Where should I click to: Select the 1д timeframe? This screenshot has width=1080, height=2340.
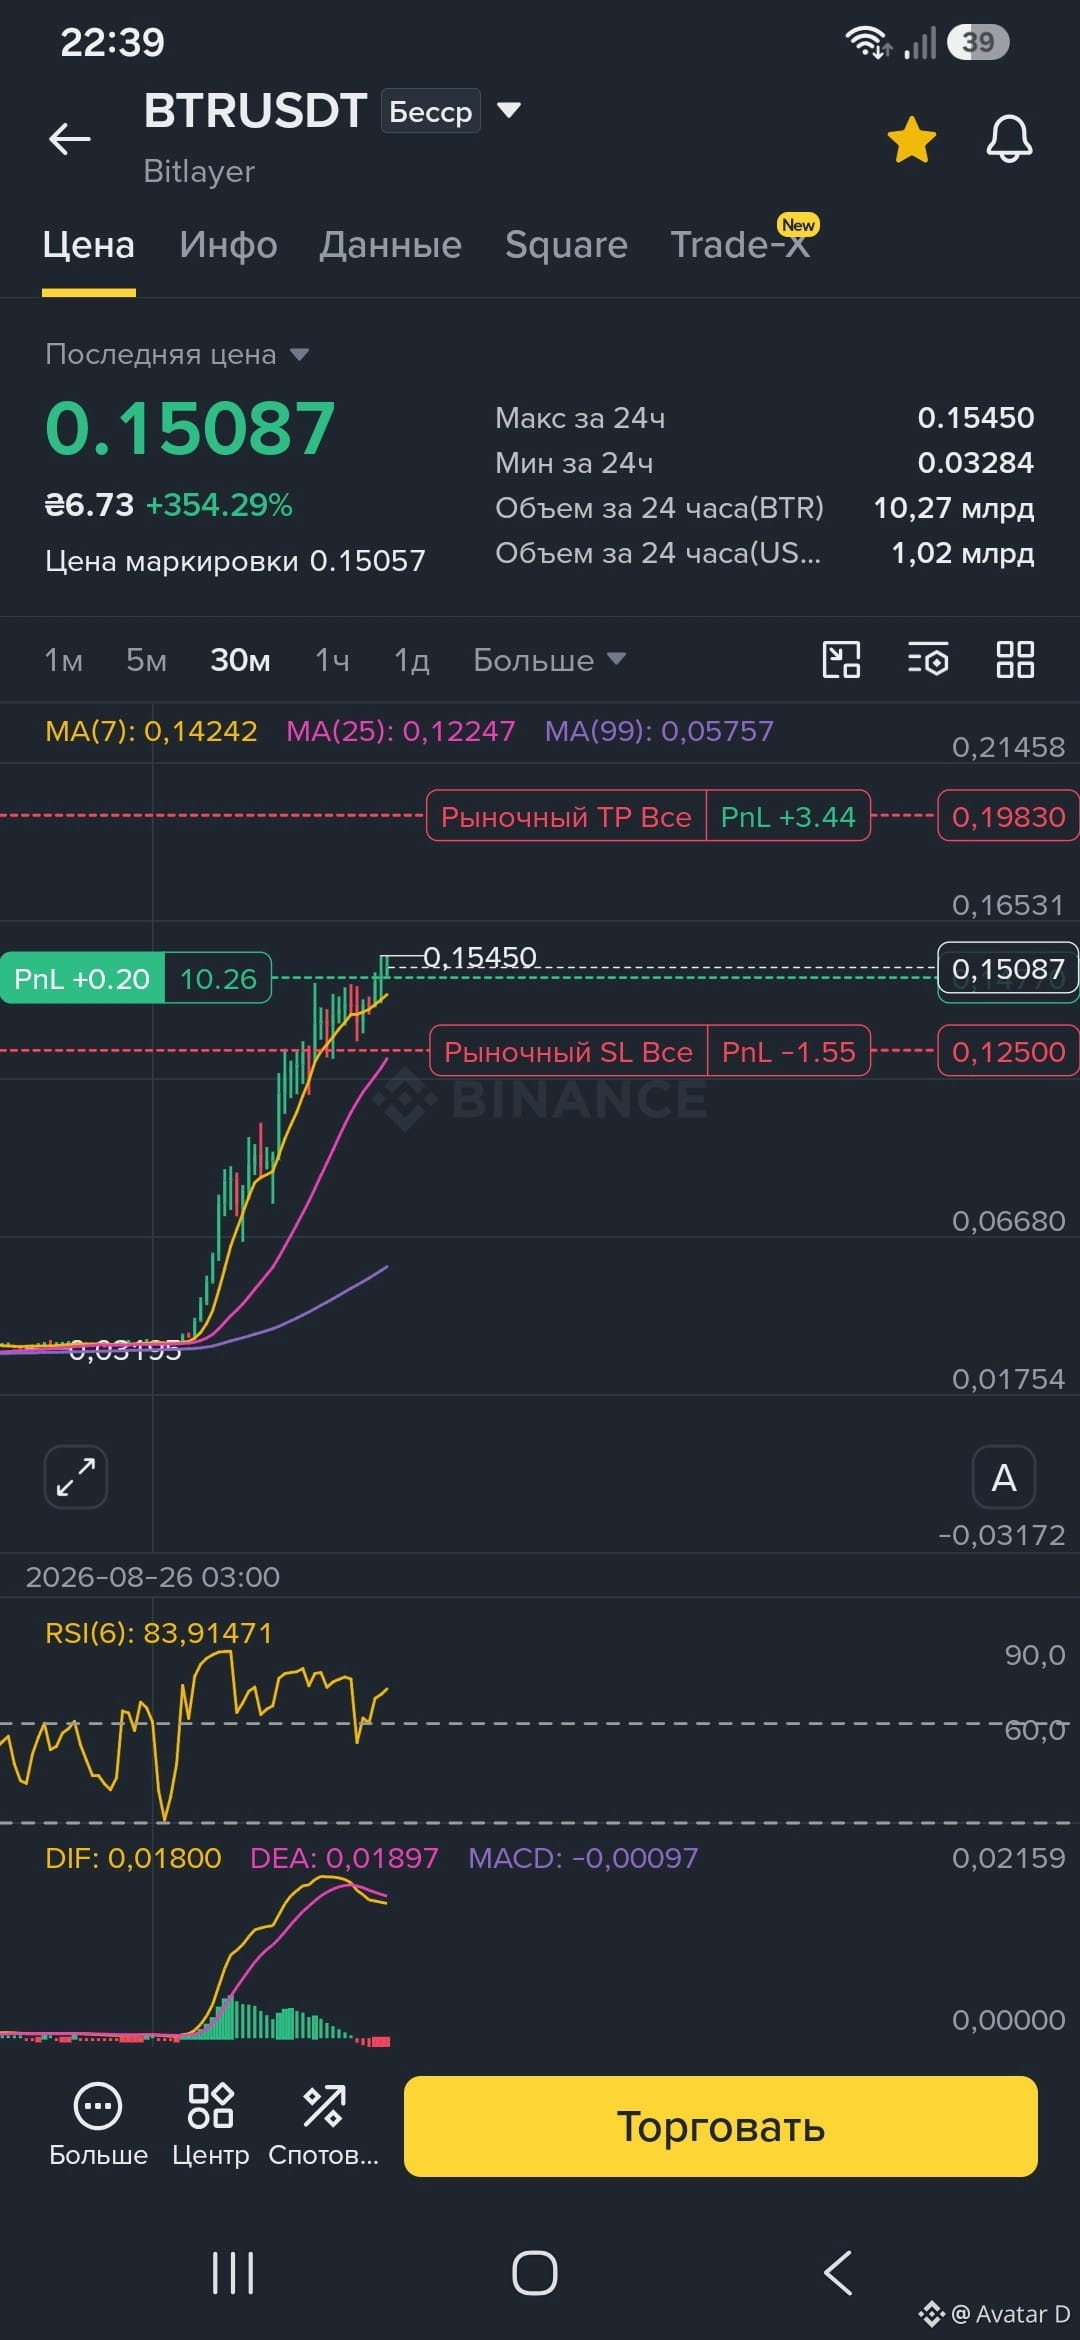pyautogui.click(x=411, y=660)
